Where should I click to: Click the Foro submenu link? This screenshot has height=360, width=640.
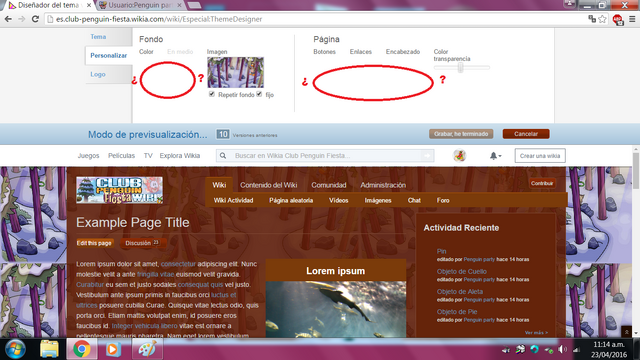[443, 200]
